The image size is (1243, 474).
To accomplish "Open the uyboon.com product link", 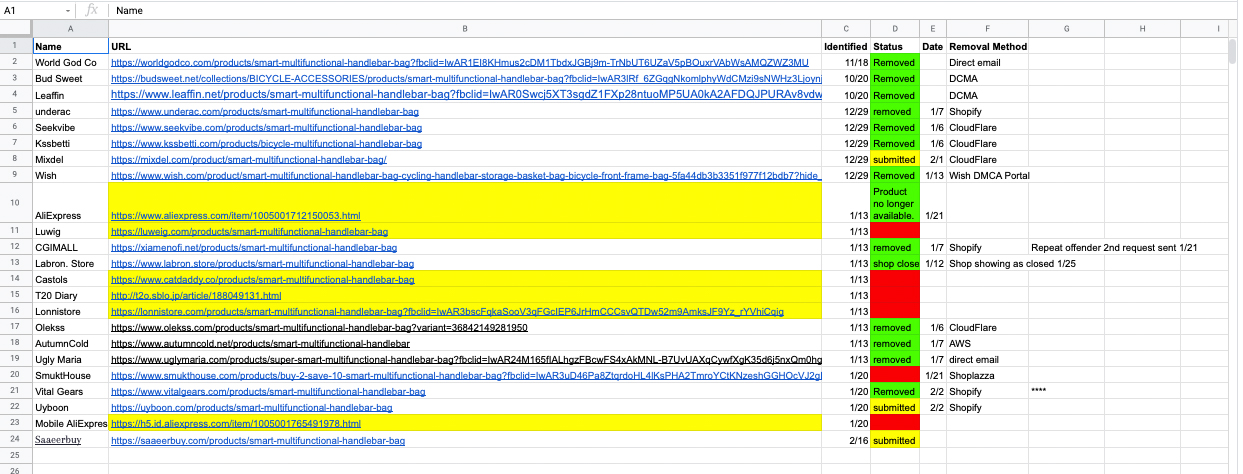I will pyautogui.click(x=251, y=408).
